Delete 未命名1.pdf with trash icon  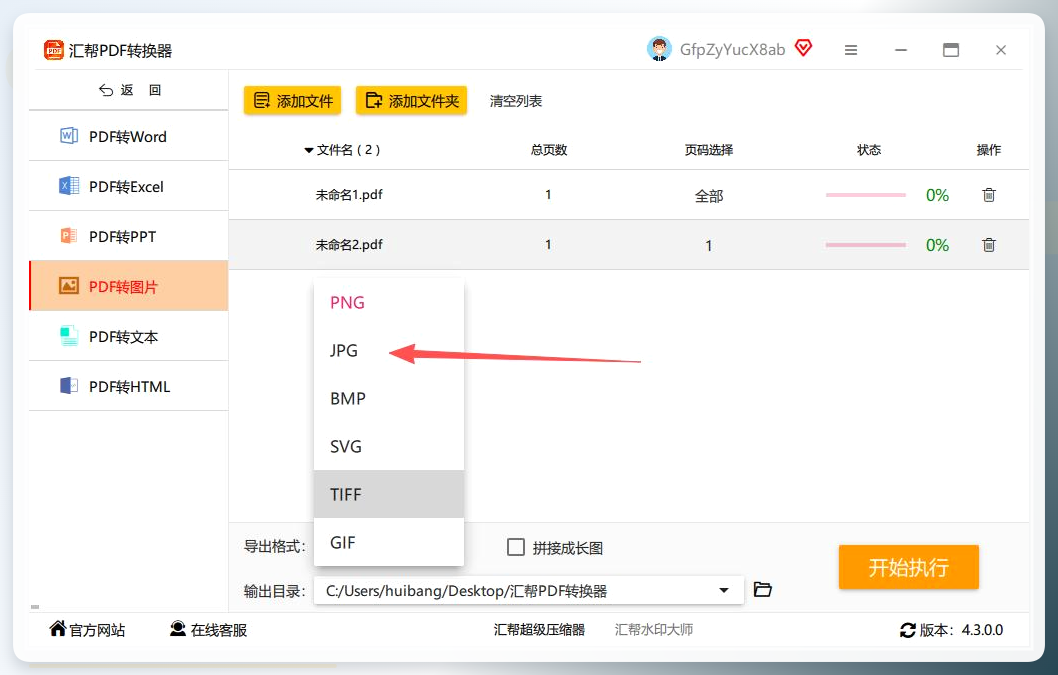[989, 195]
